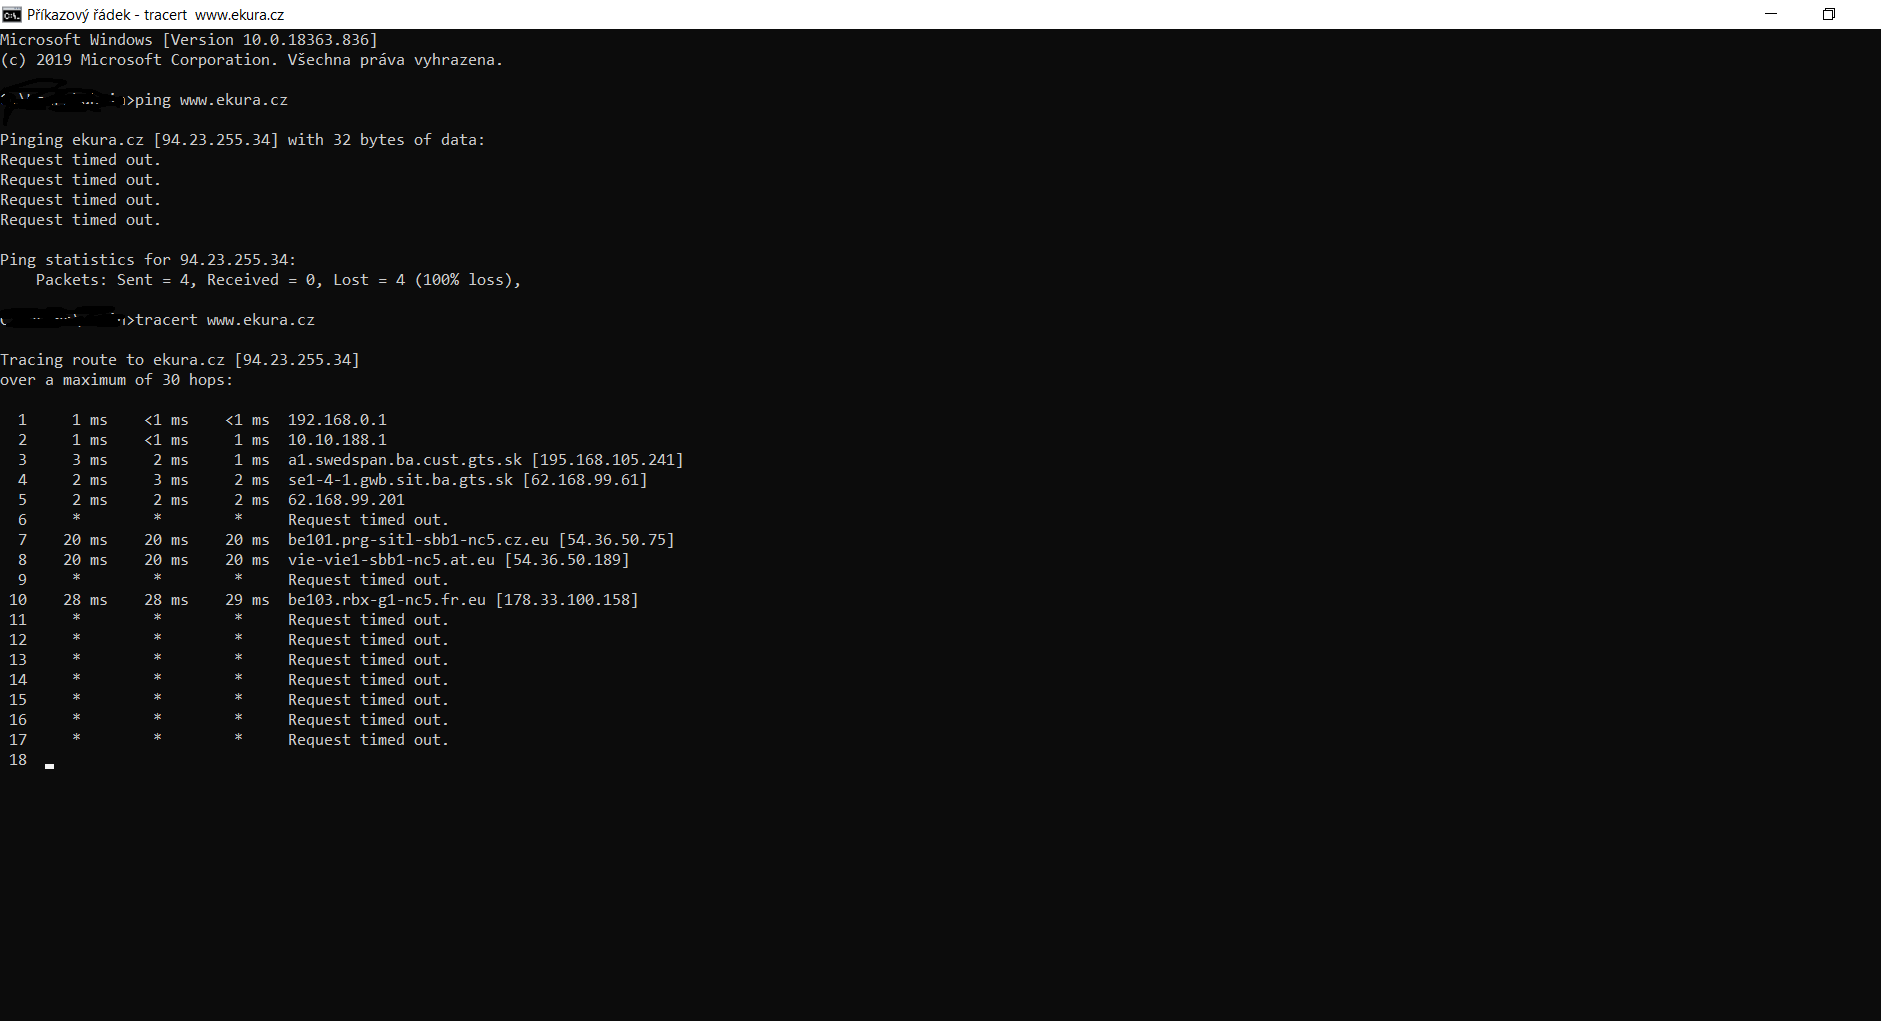Click 'over a maximum of 30 hops' text
1881x1021 pixels.
116,380
